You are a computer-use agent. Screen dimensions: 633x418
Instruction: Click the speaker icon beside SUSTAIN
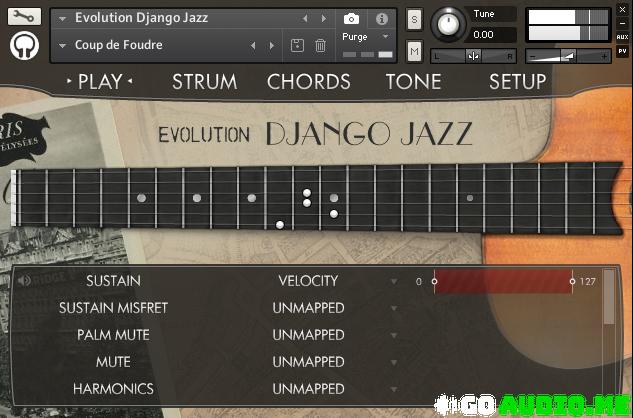24,280
